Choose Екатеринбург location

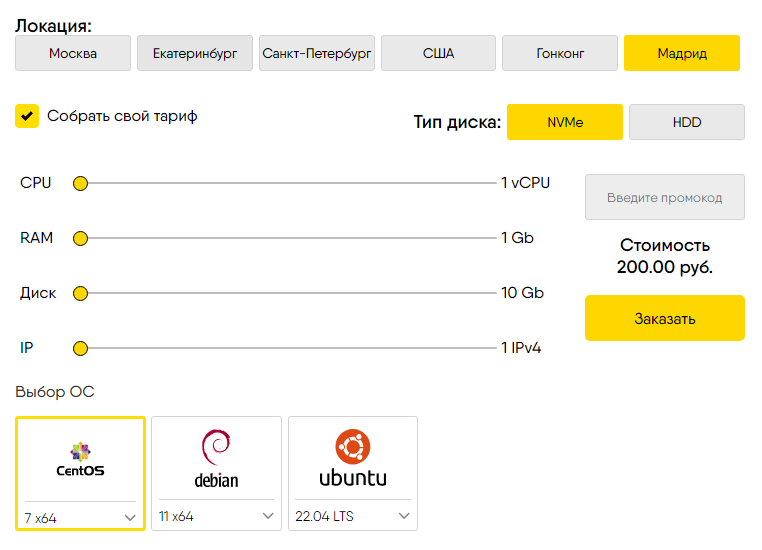195,53
